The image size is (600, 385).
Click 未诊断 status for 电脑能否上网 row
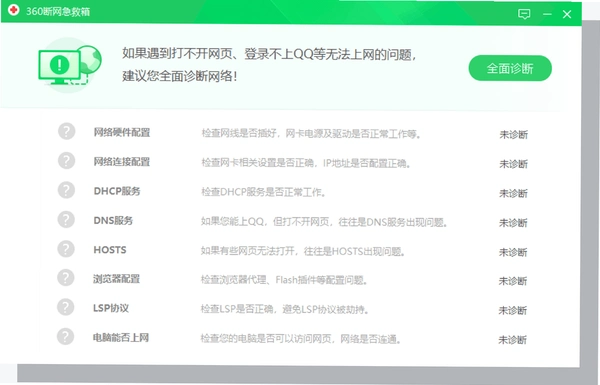coord(512,339)
